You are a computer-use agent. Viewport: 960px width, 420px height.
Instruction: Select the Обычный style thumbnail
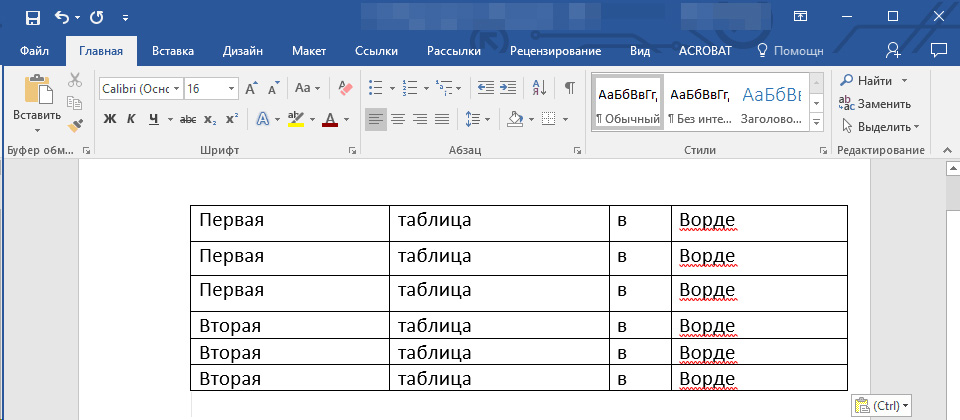(x=628, y=104)
